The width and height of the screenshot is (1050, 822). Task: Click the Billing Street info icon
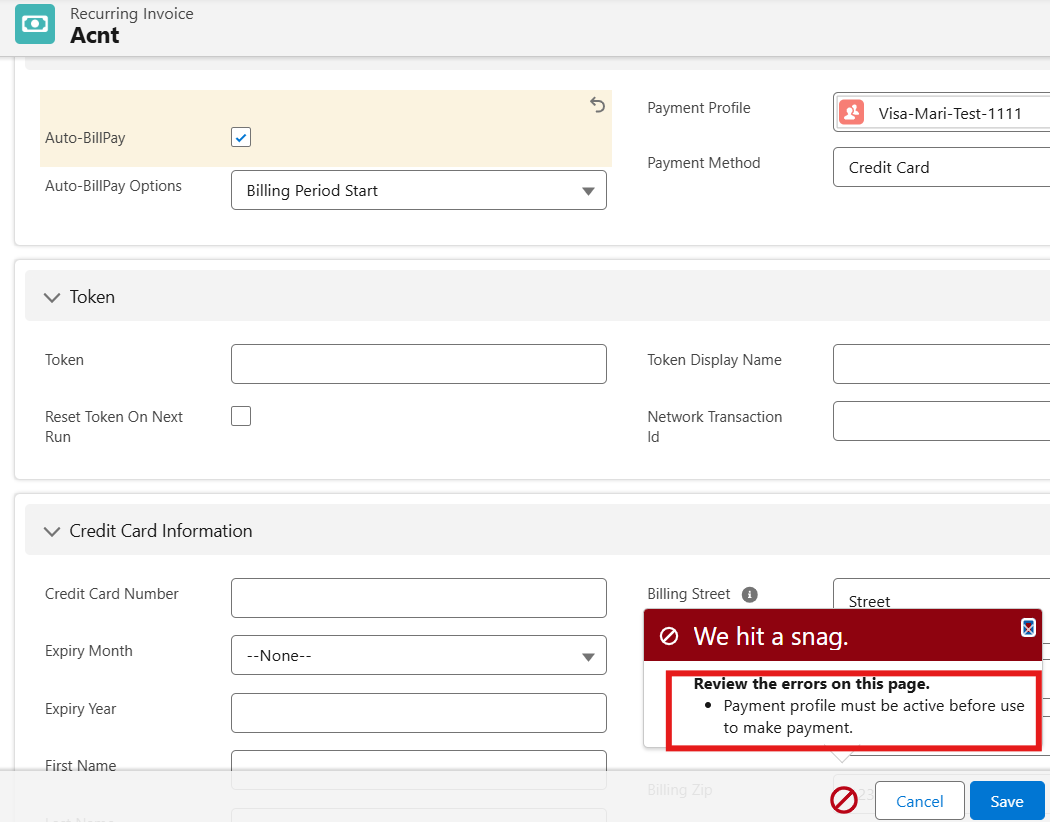(x=750, y=594)
